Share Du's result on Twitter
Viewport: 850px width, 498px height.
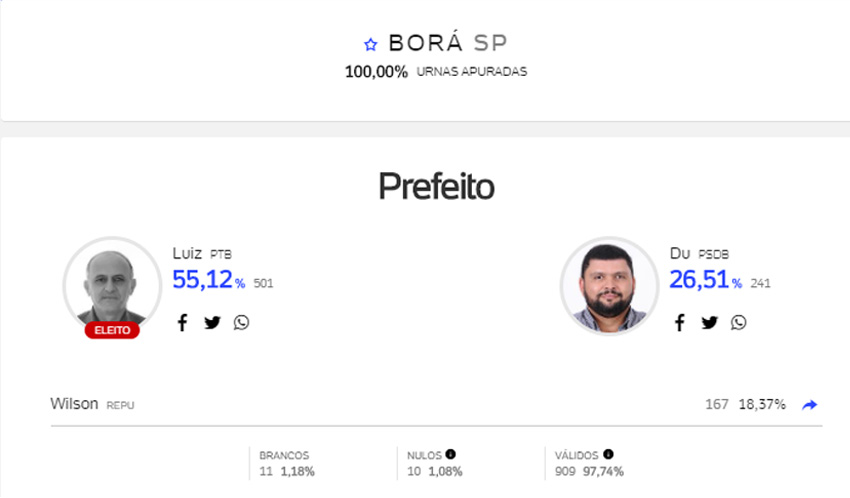pyautogui.click(x=709, y=322)
